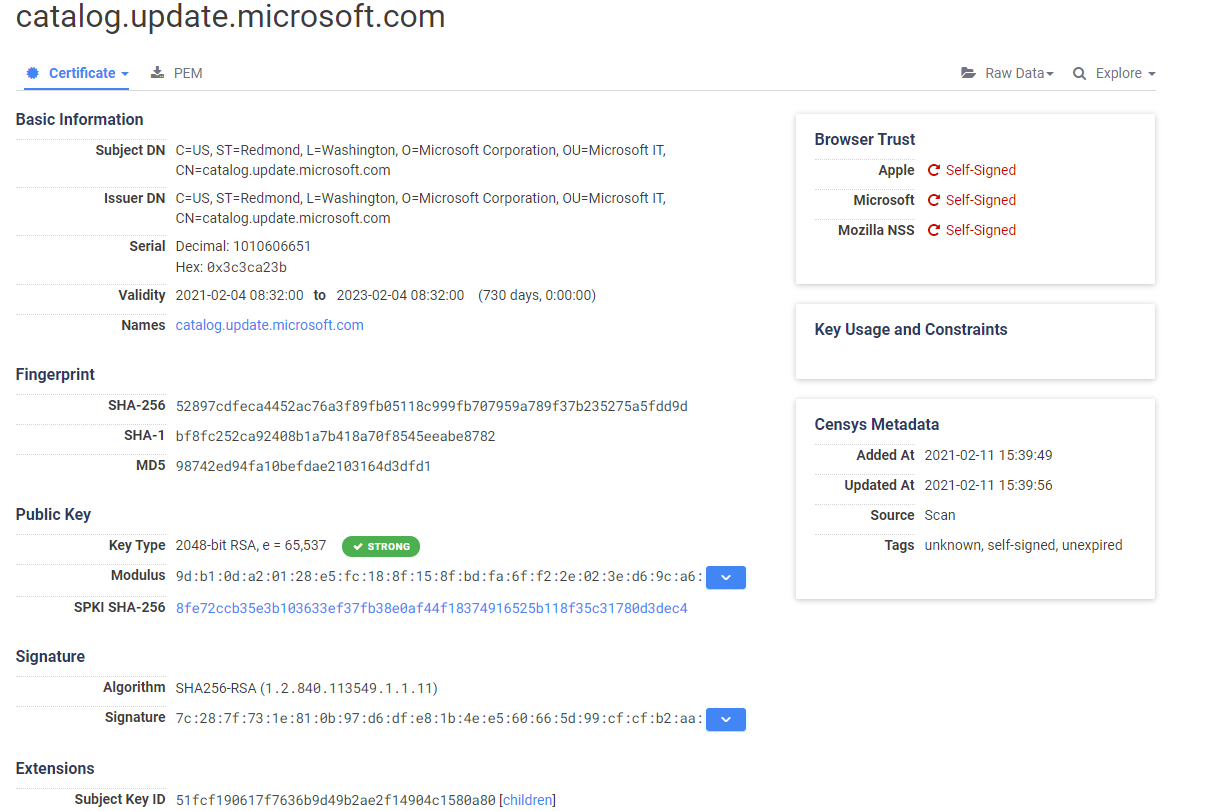Click the Modulus hex string text

(x=439, y=576)
